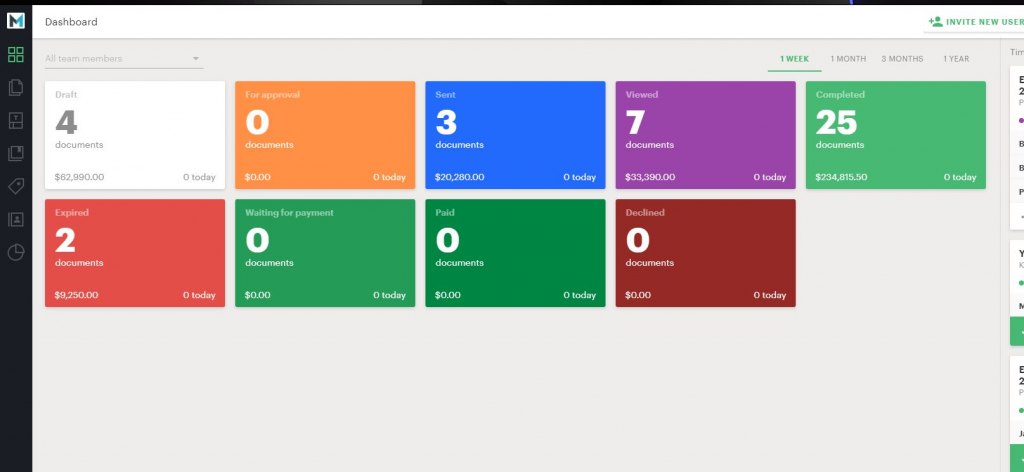Open the purple Viewed documents card

(705, 135)
